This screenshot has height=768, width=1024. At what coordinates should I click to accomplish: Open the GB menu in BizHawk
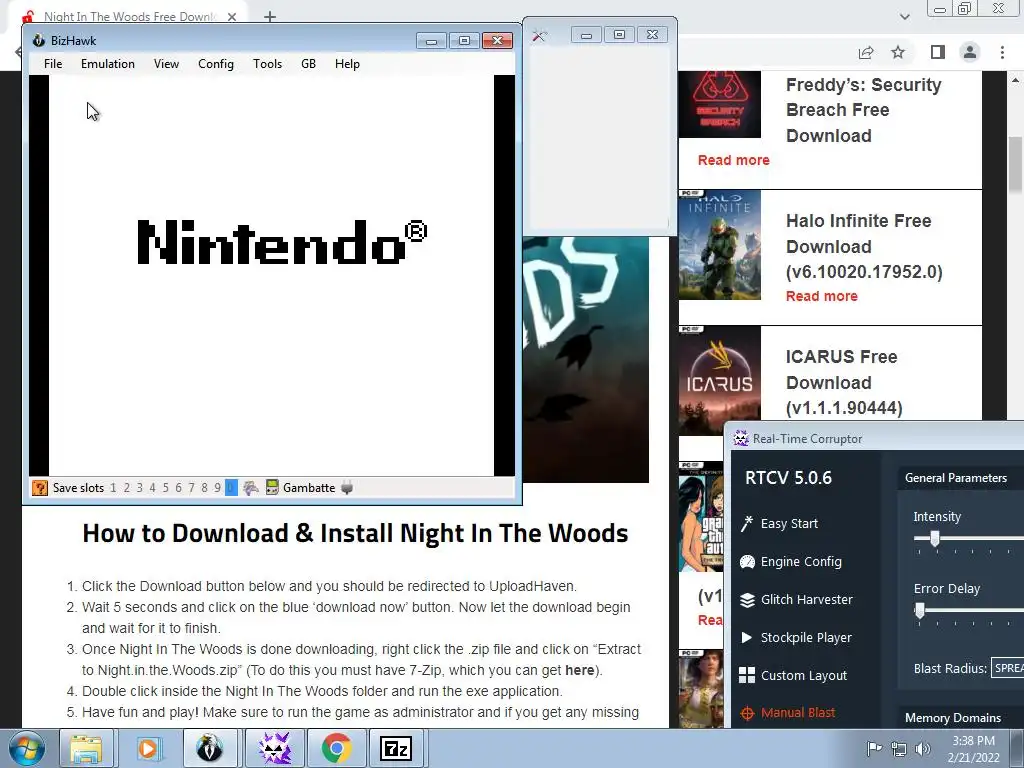(x=308, y=63)
